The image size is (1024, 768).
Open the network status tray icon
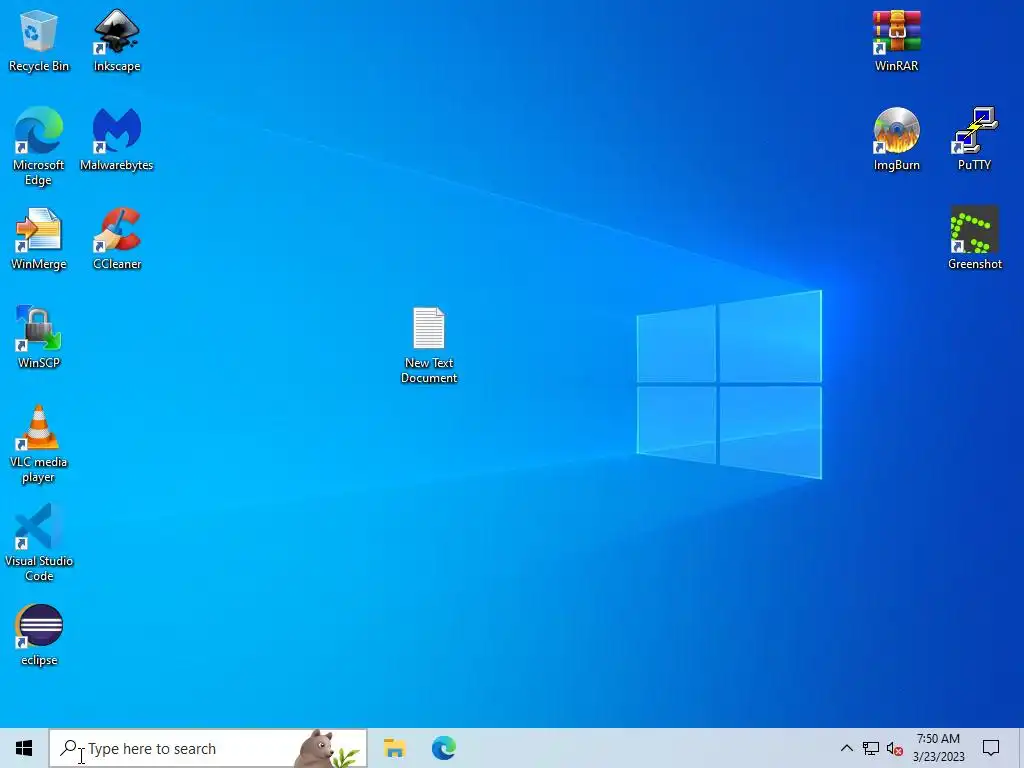871,748
